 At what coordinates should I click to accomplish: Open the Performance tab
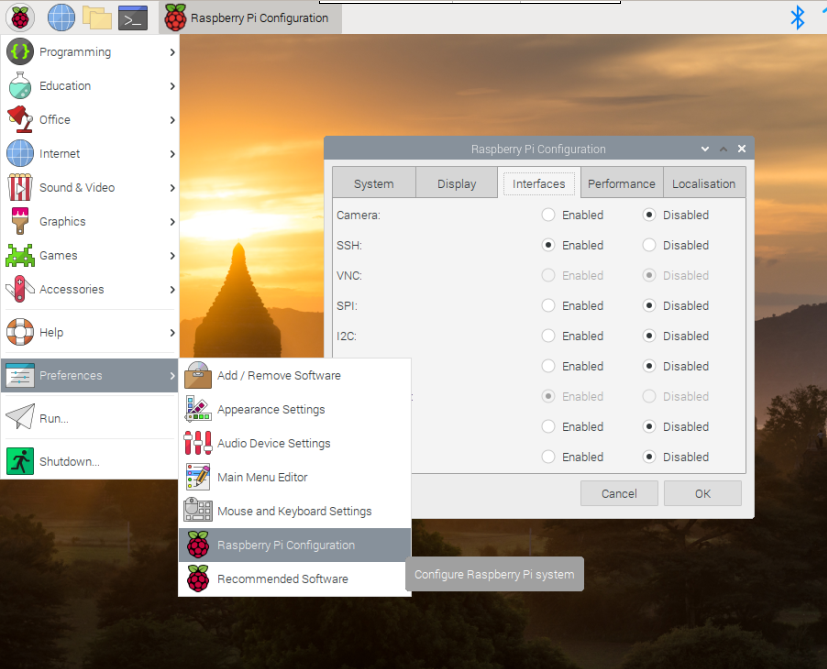pos(621,183)
